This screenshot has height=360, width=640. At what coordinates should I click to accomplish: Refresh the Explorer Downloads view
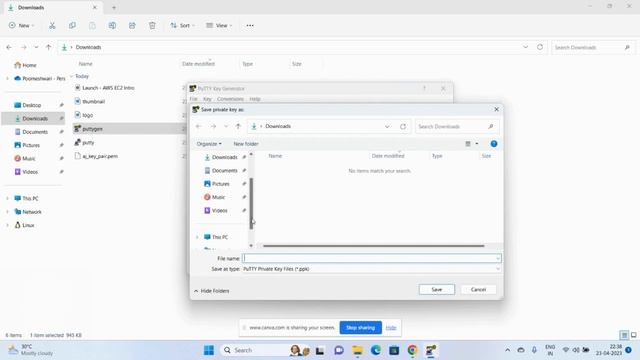point(540,47)
